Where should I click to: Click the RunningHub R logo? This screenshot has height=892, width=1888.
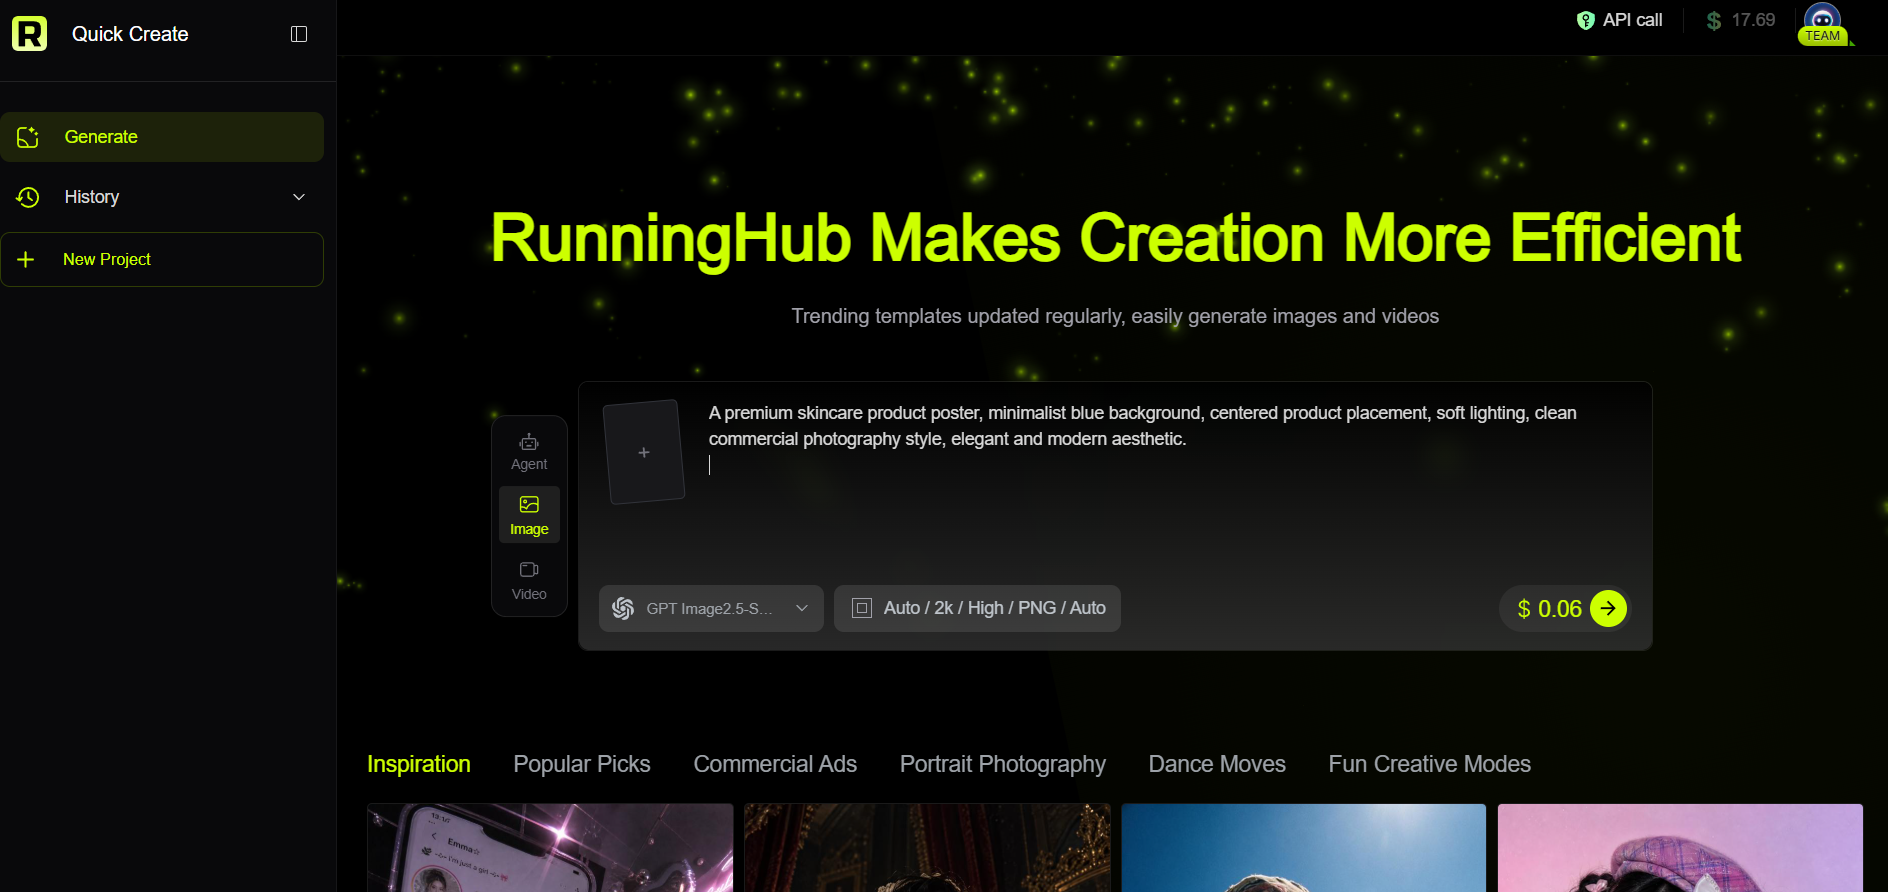pos(29,34)
